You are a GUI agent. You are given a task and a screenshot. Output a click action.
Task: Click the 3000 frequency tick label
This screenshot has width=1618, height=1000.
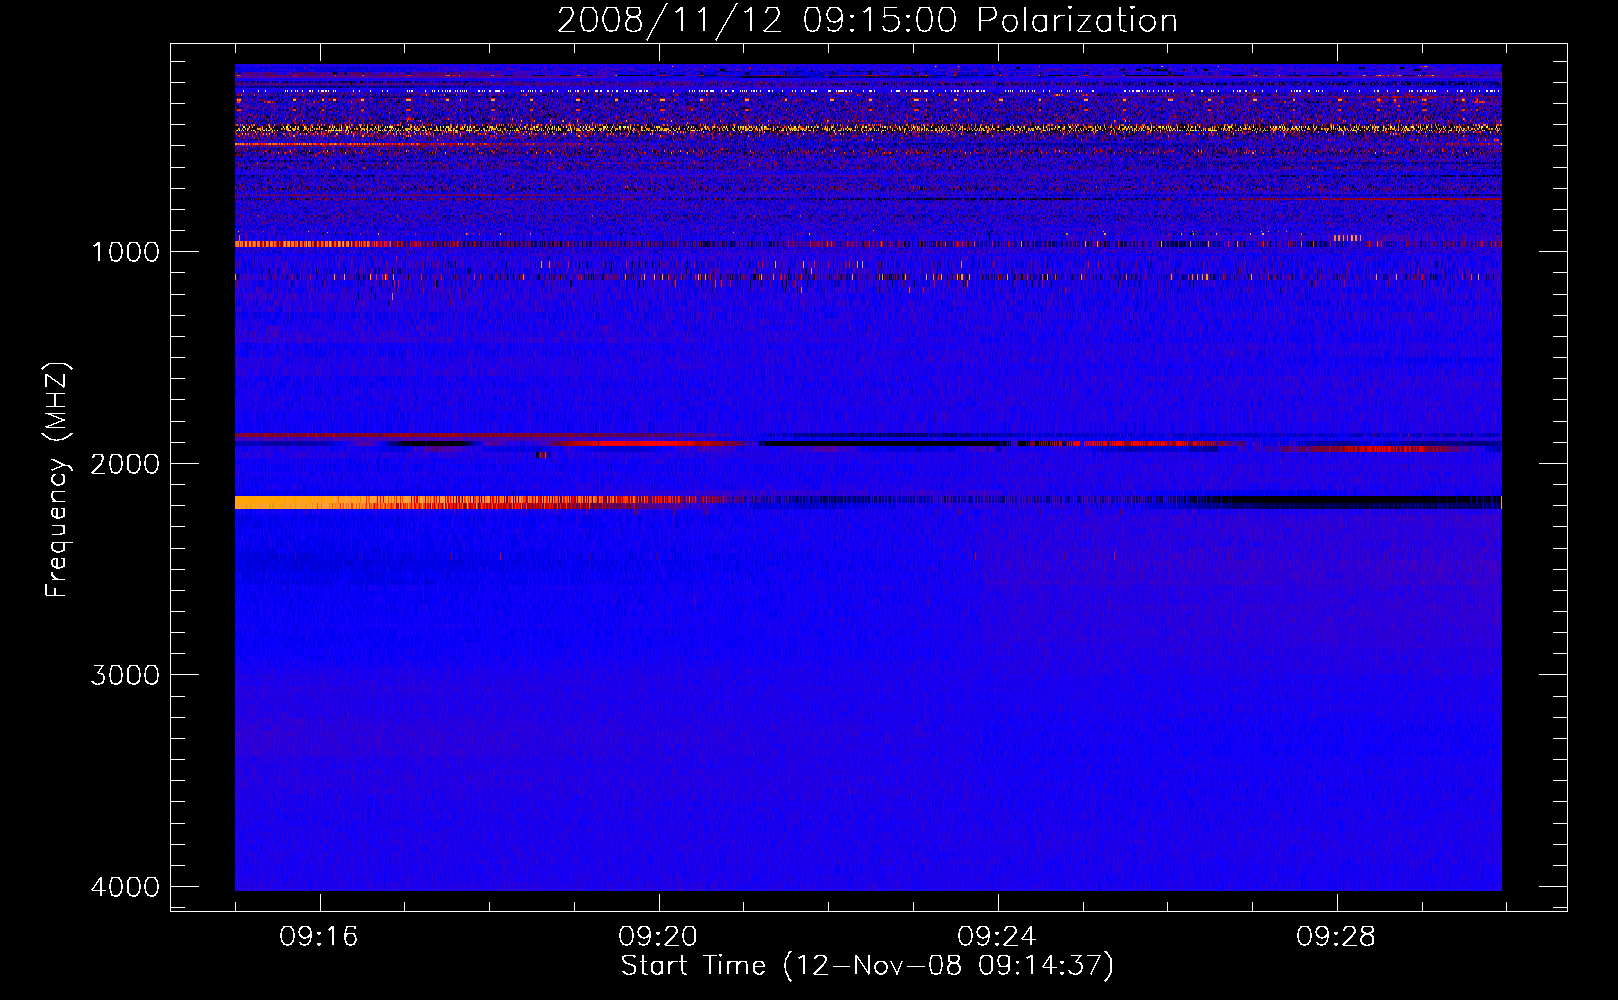click(125, 675)
